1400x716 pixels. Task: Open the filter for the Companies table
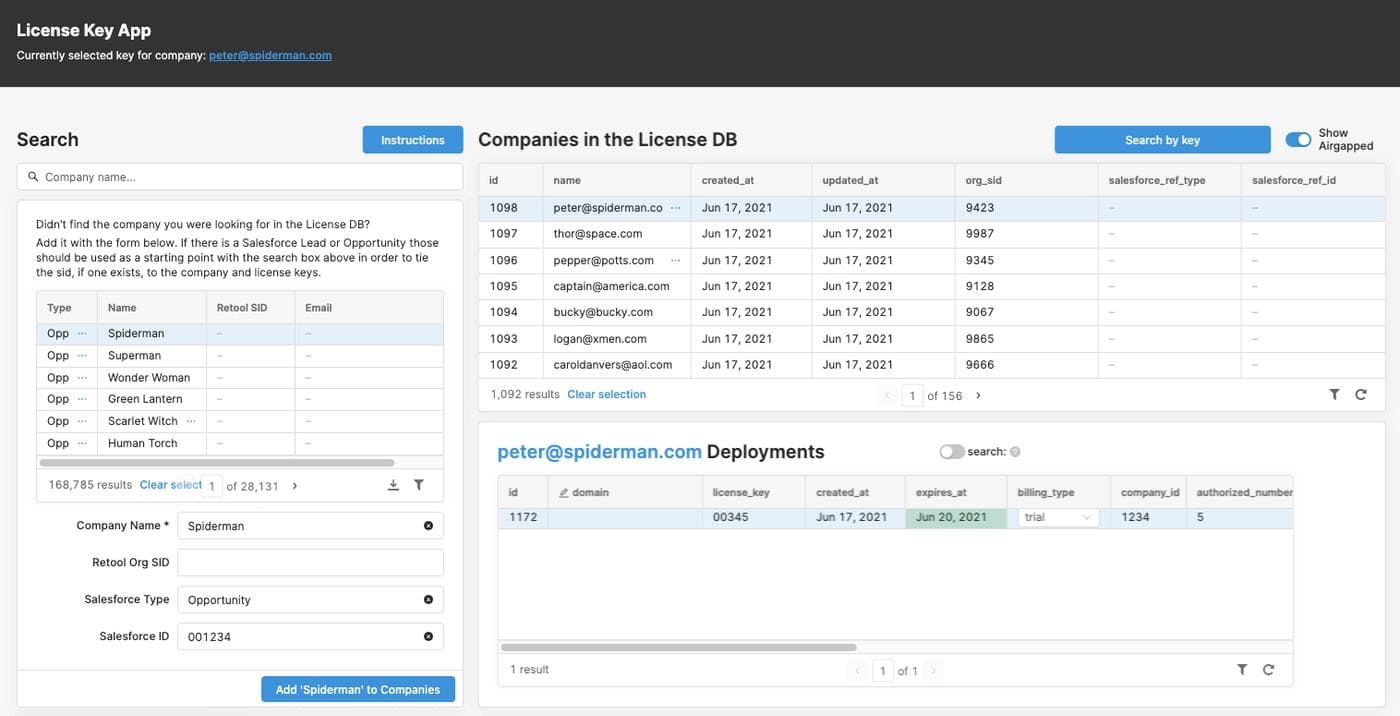tap(1334, 395)
